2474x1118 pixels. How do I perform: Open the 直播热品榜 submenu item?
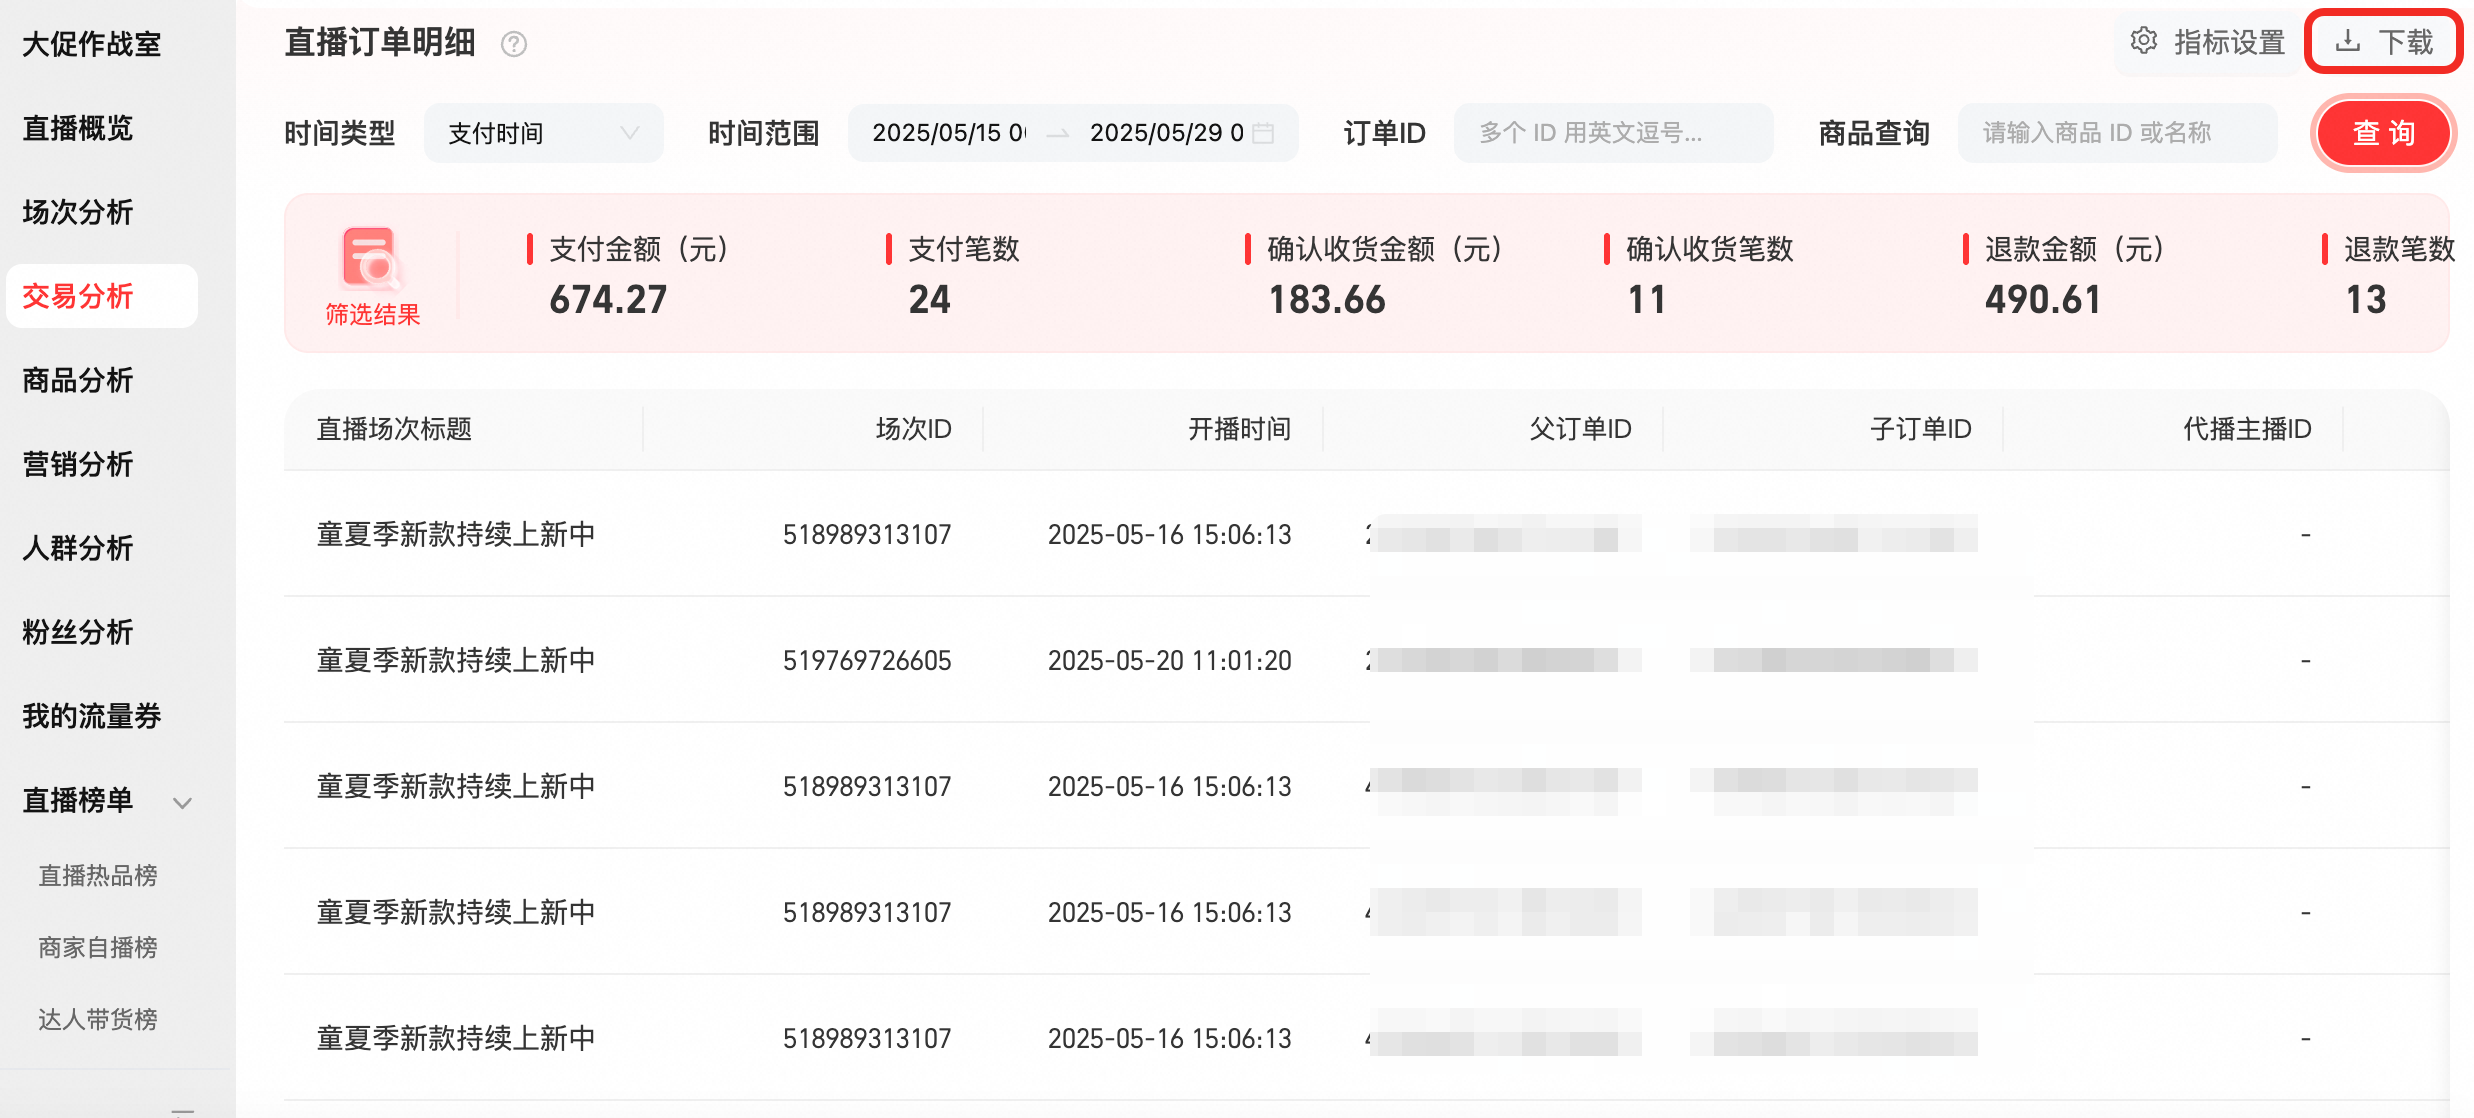click(98, 876)
